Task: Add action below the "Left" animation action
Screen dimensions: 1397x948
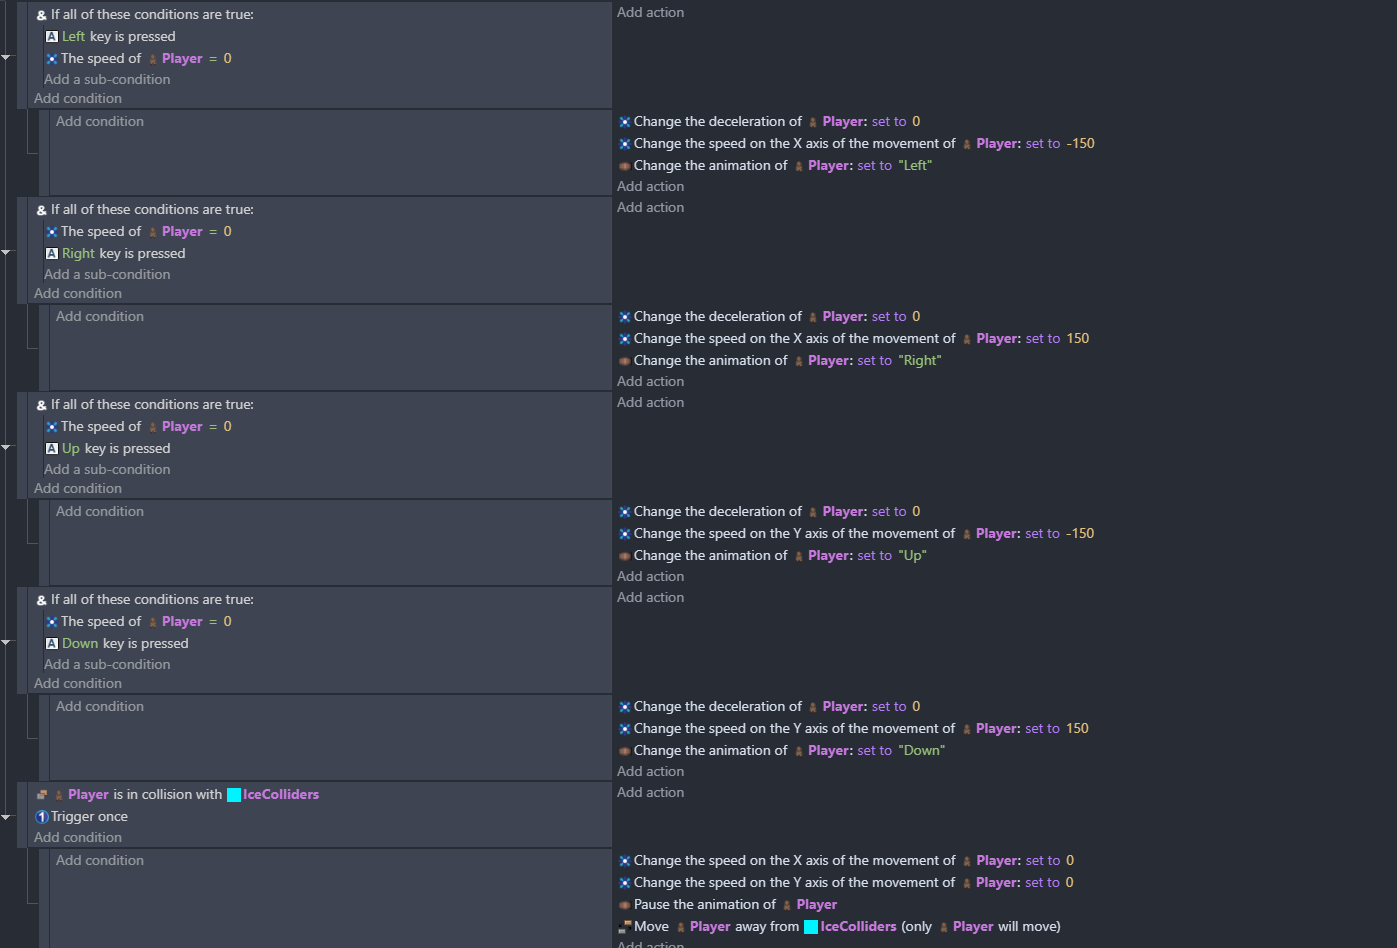Action: click(651, 187)
